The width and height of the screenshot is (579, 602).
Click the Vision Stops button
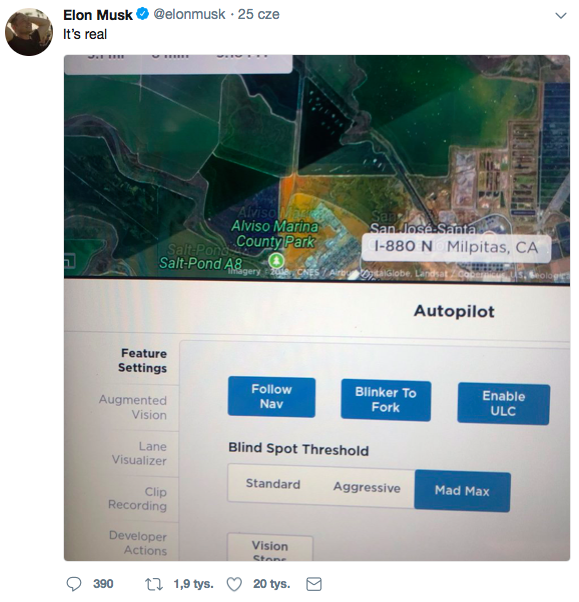click(270, 548)
